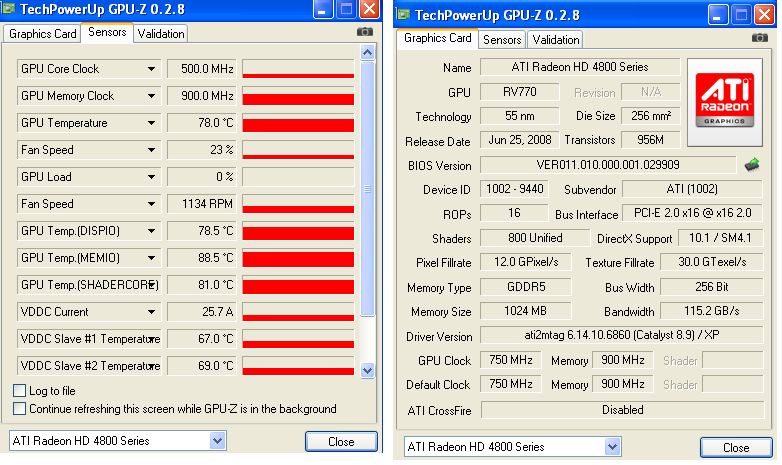Screen dimensions: 782x465
Task: Open the card selector in the Graphics Card window
Action: point(513,447)
